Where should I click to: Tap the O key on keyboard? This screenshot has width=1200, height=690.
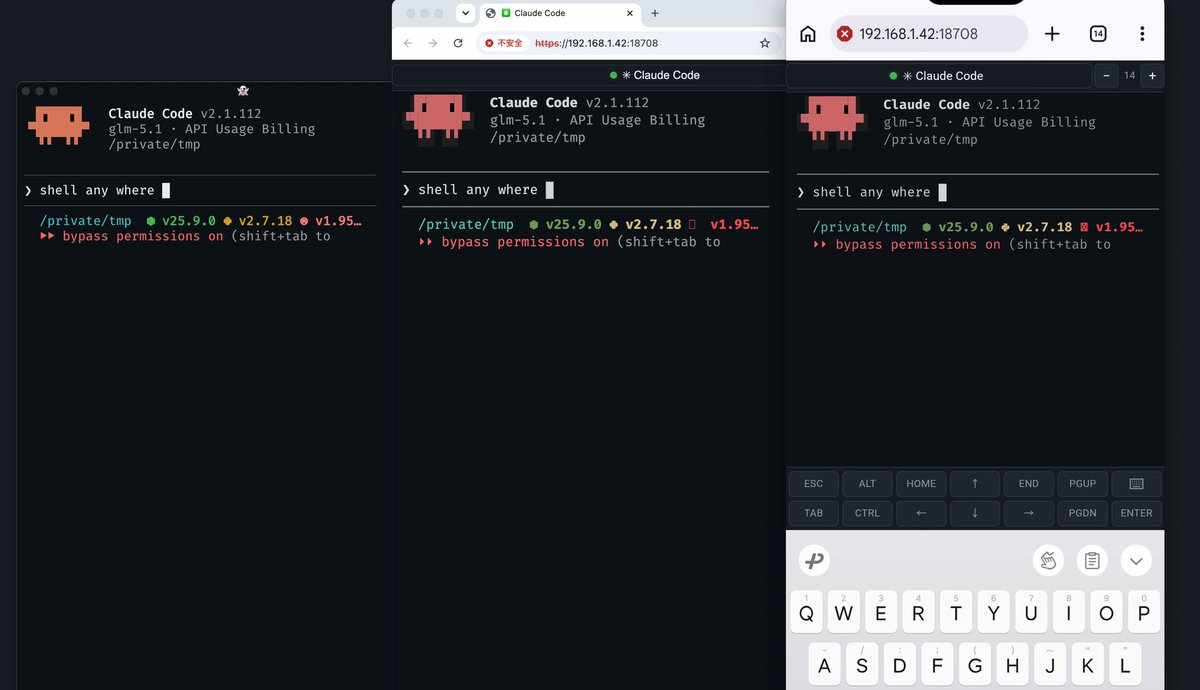[1106, 611]
